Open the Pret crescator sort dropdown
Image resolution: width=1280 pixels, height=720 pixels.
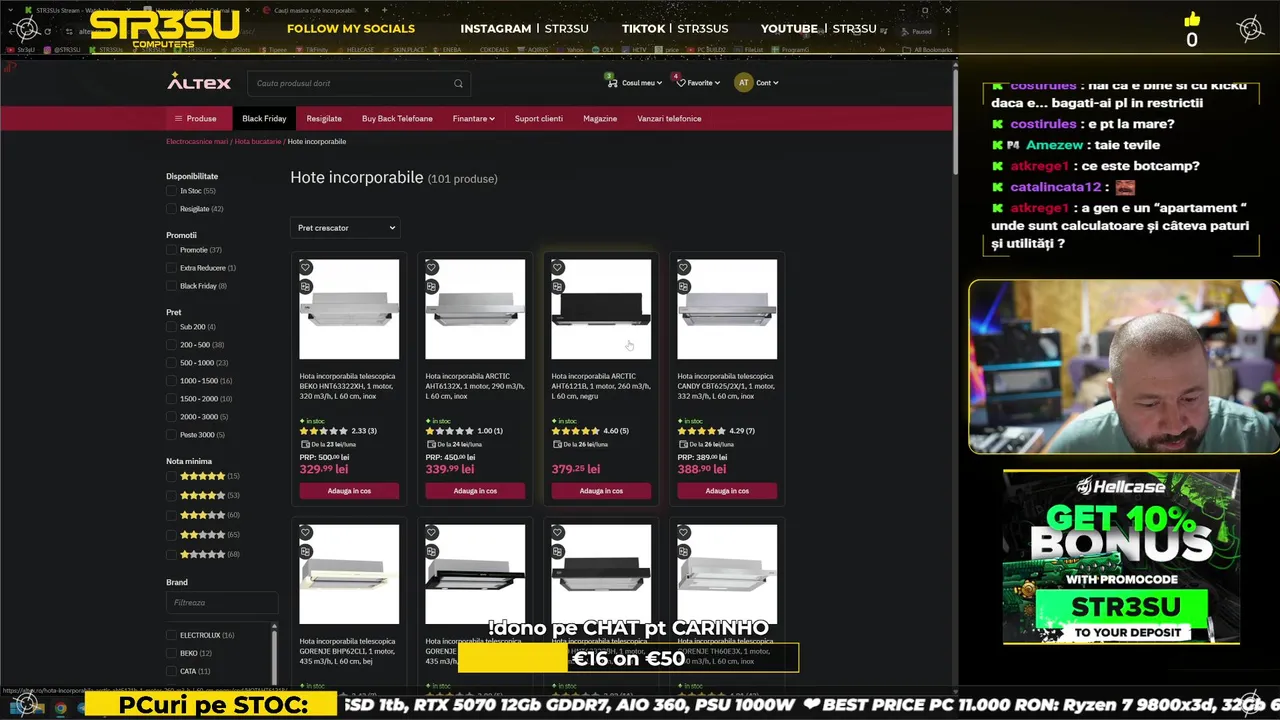pyautogui.click(x=345, y=228)
